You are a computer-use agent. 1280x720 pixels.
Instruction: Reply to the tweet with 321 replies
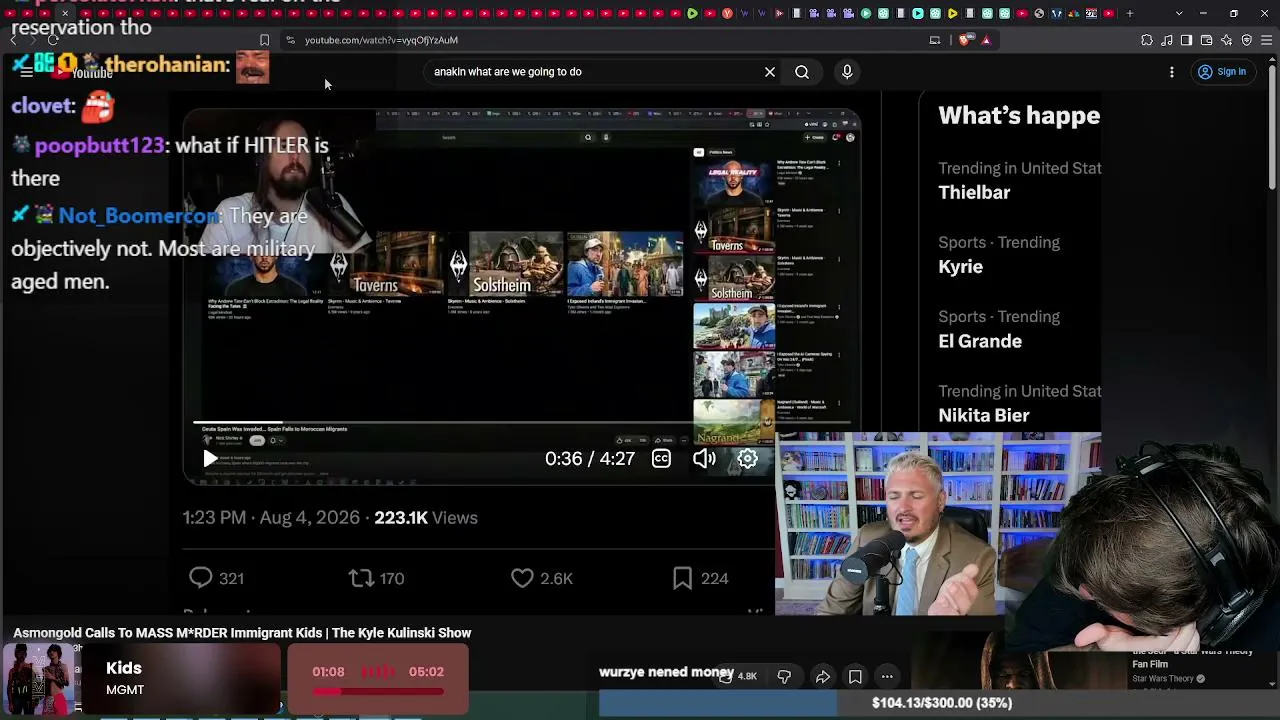pyautogui.click(x=216, y=578)
